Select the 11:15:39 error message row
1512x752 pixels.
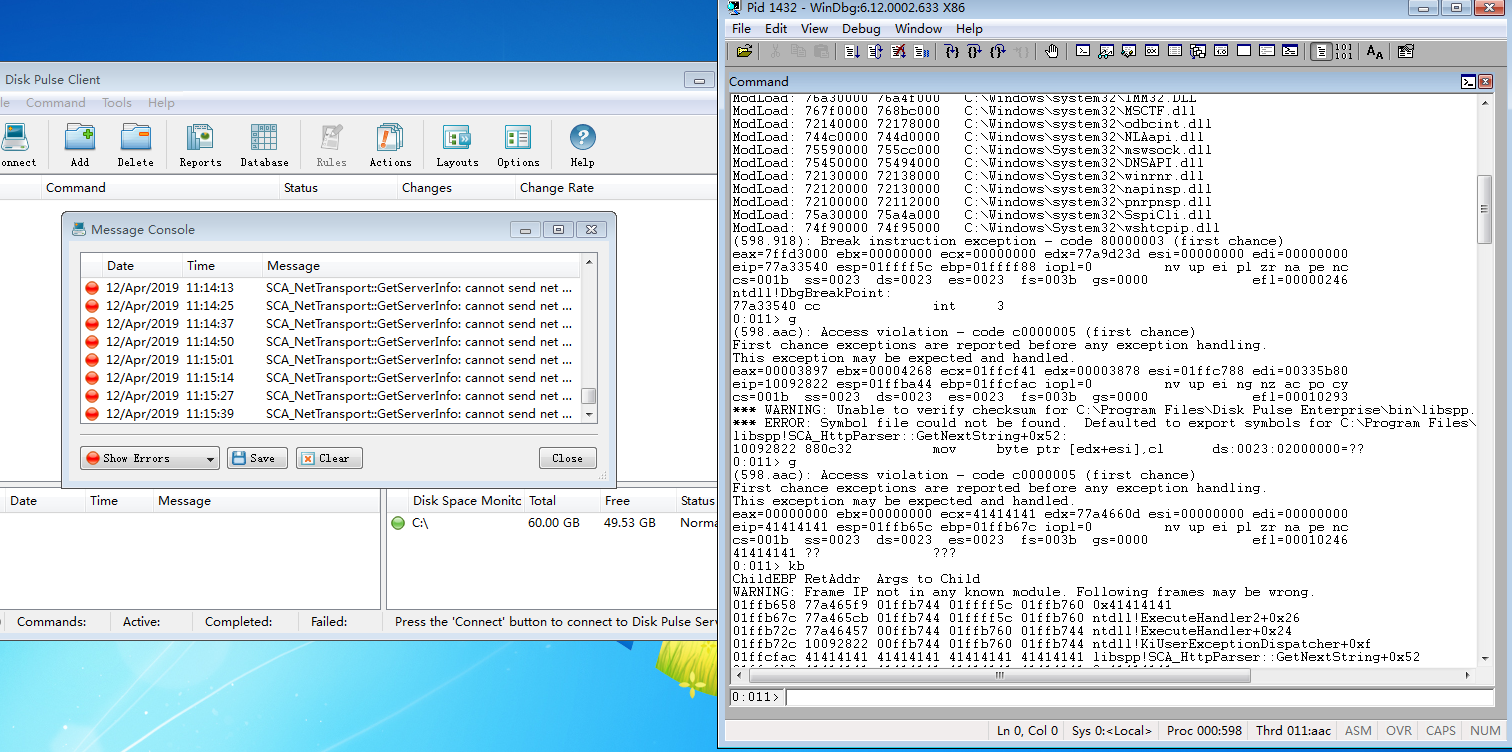tap(331, 414)
